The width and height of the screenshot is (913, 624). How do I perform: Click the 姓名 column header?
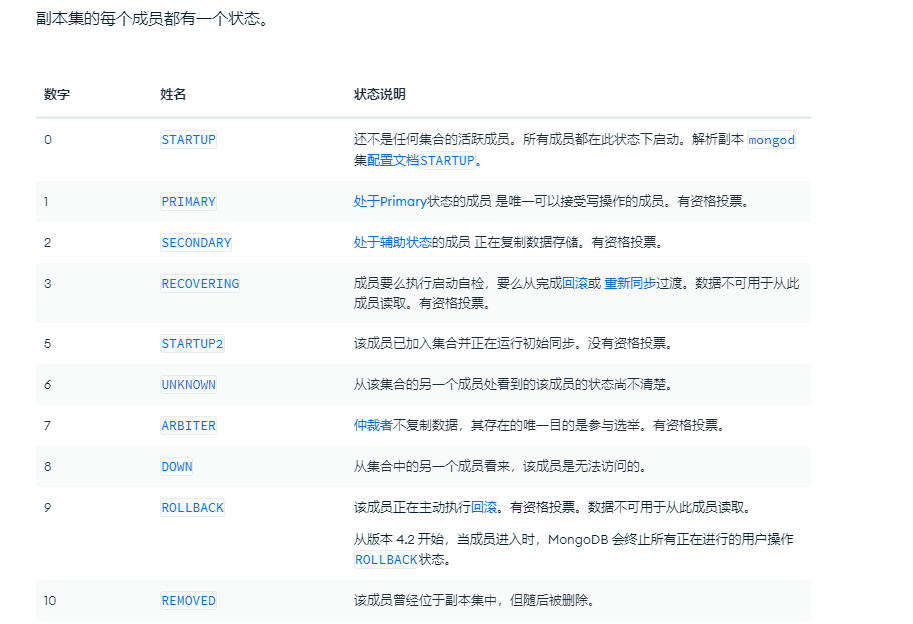(173, 95)
